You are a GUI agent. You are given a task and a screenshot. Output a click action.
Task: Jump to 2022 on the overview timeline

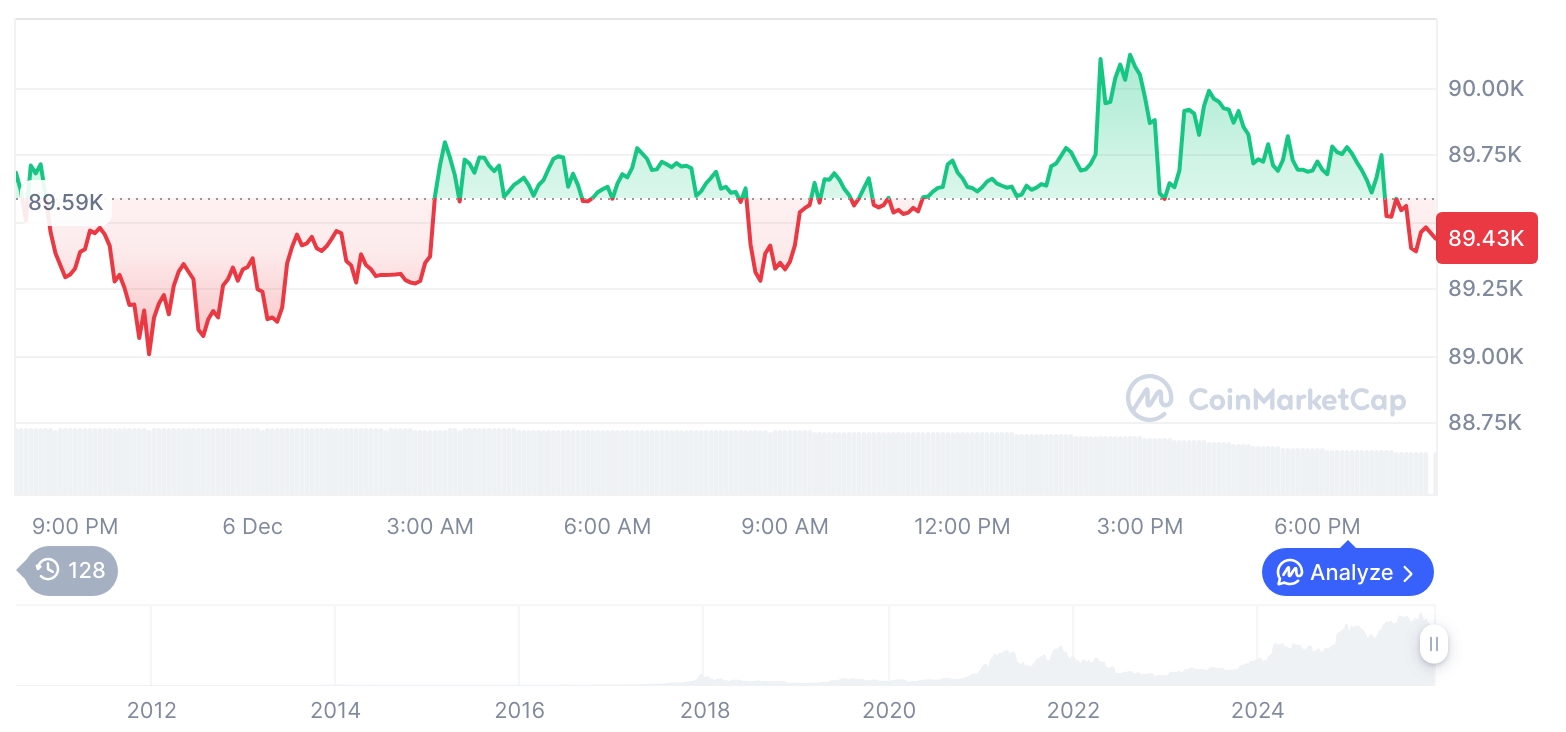point(1073,710)
